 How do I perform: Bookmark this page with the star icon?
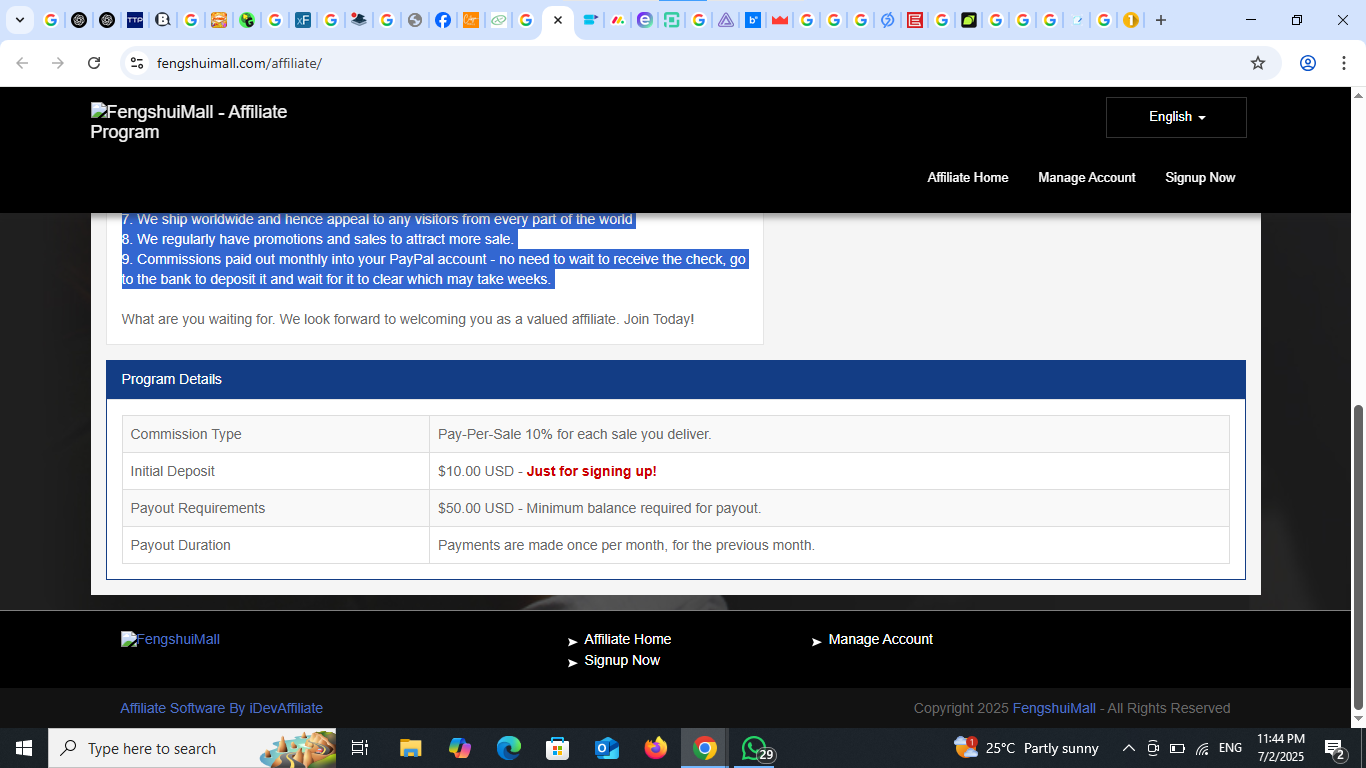pos(1258,63)
